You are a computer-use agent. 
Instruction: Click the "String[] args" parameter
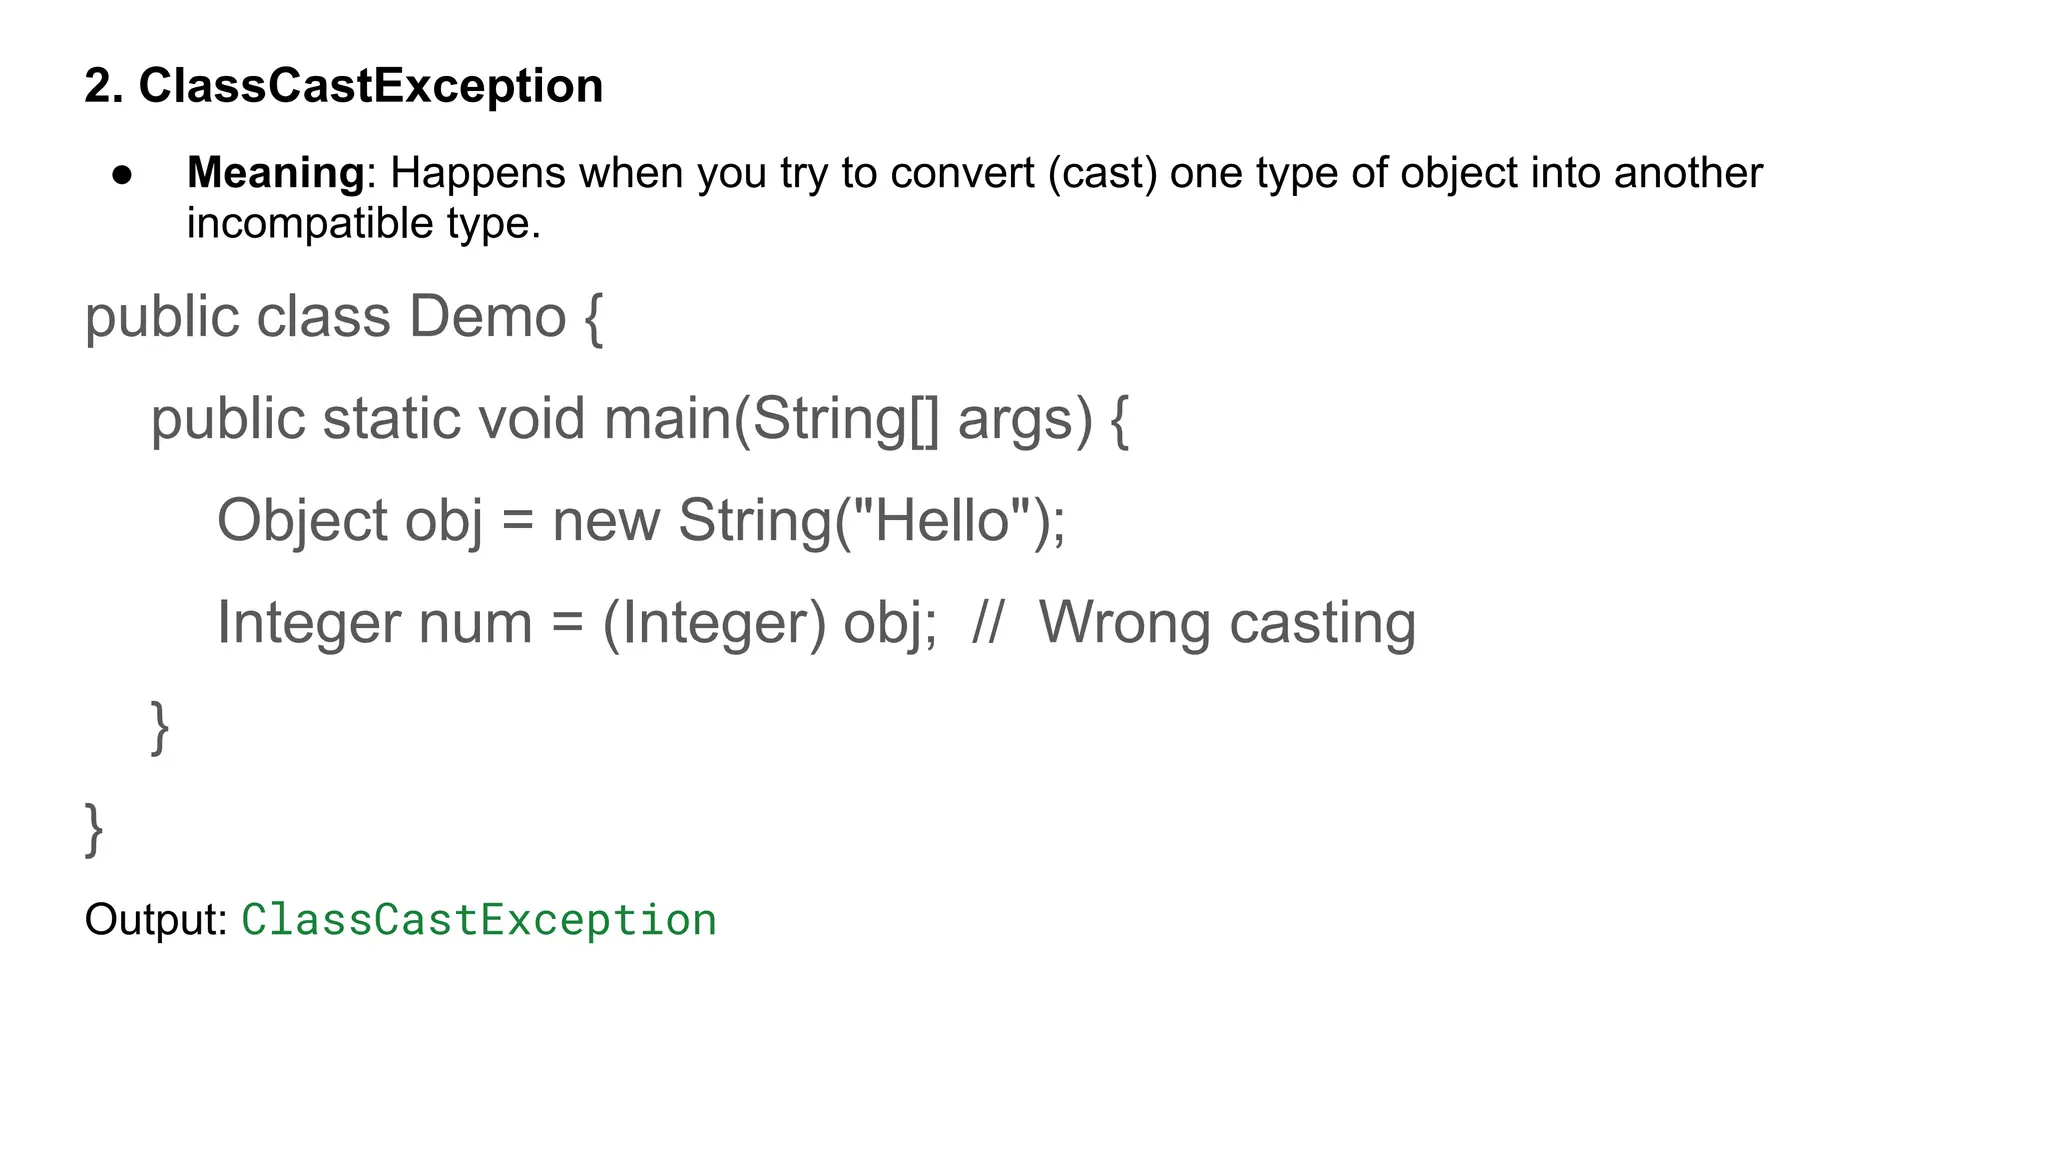coord(921,418)
